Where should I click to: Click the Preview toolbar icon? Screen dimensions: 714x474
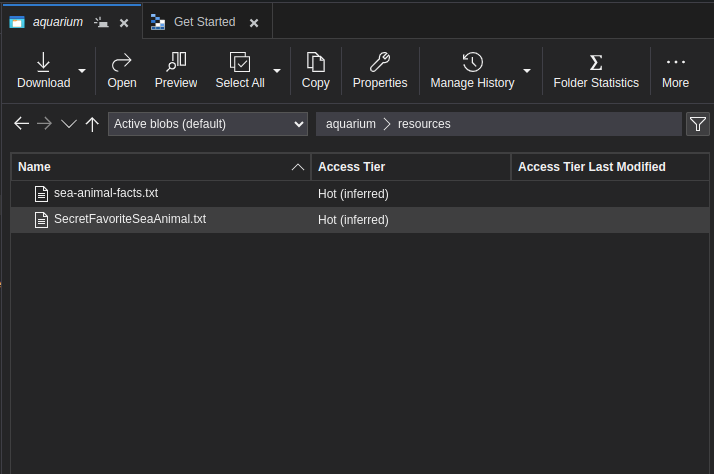click(x=176, y=63)
